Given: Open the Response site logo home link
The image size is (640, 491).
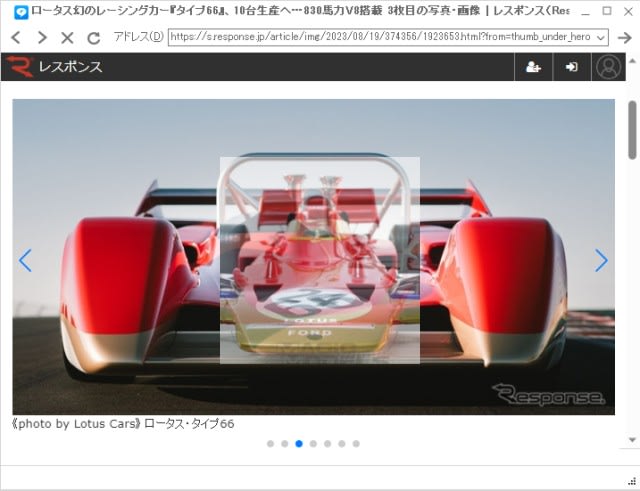Looking at the screenshot, I should [54, 67].
